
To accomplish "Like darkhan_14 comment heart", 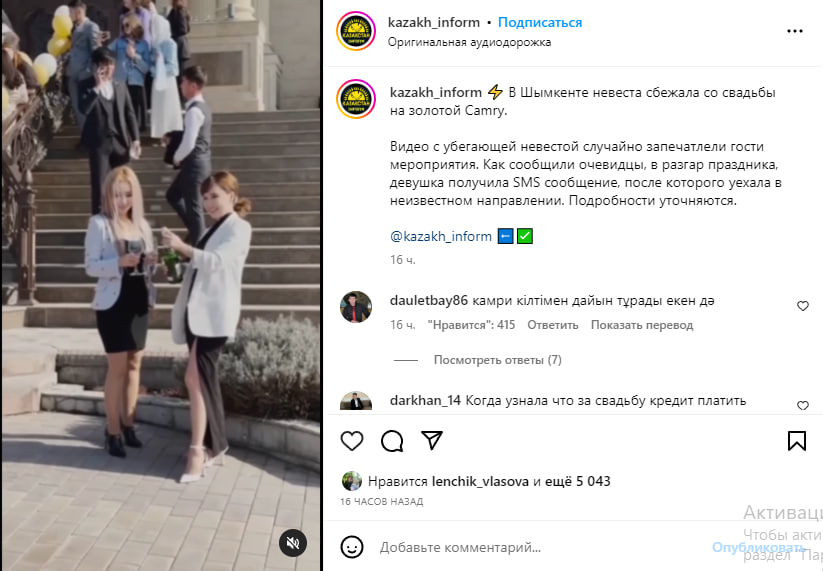I will click(803, 405).
